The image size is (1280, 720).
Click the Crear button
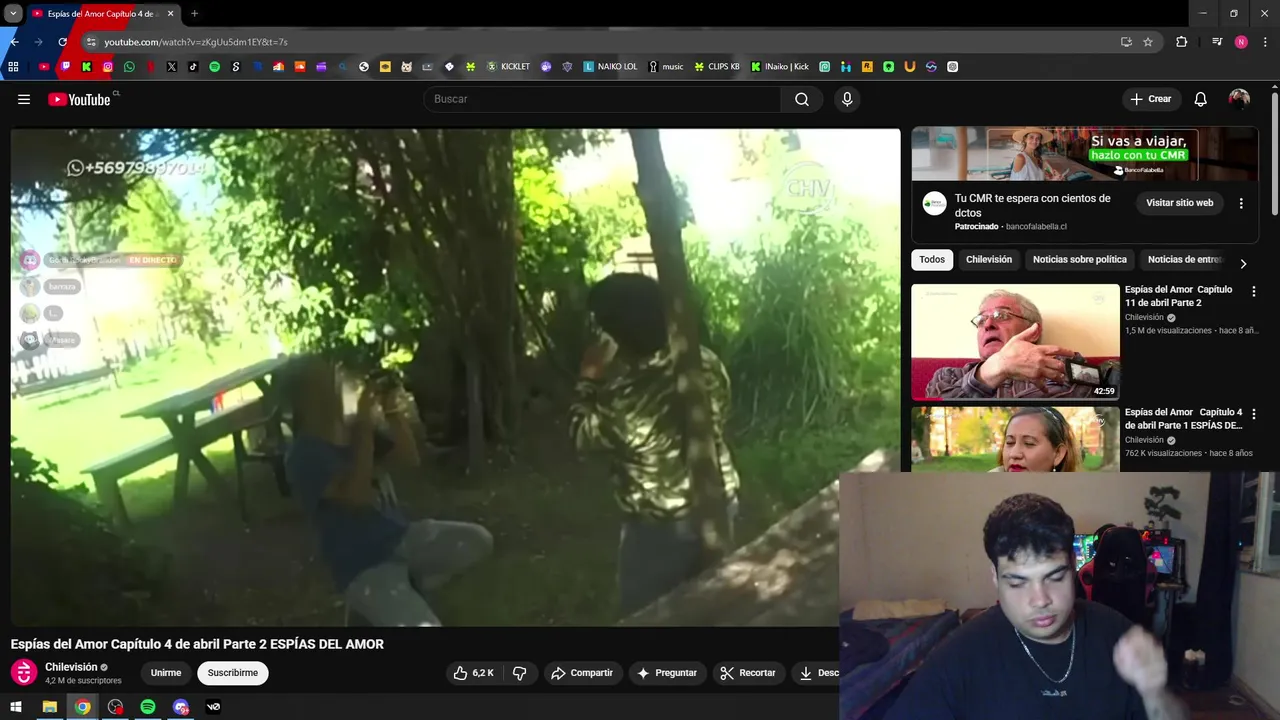tap(1150, 99)
